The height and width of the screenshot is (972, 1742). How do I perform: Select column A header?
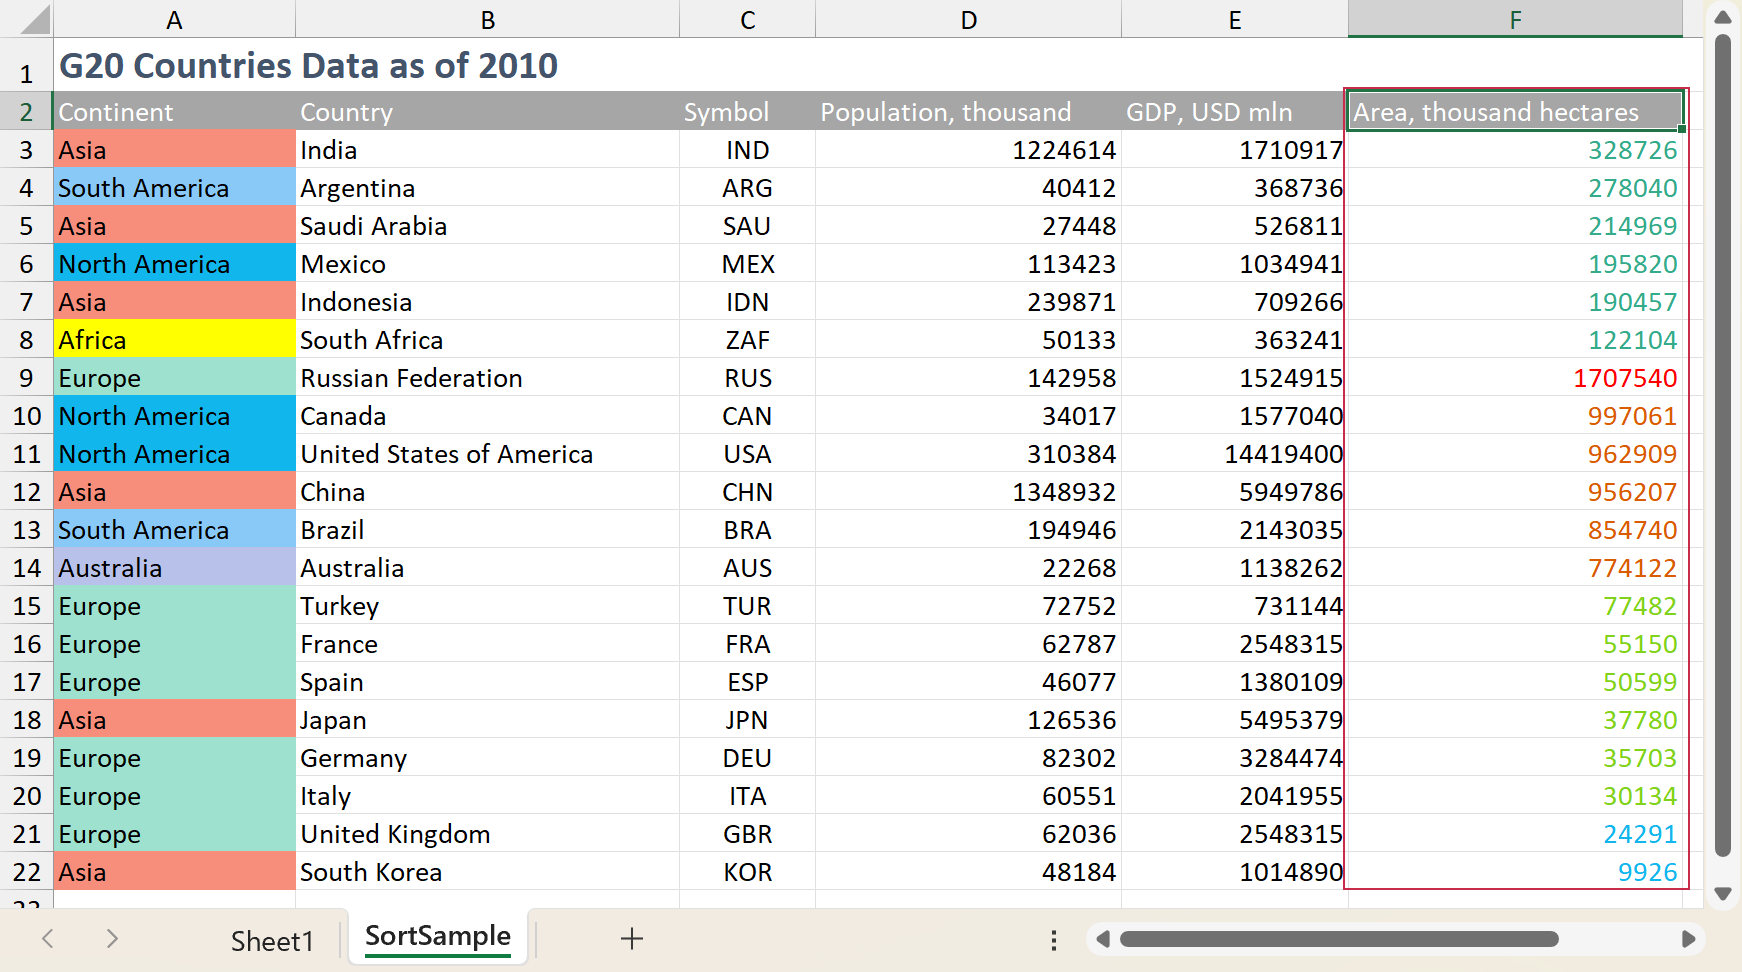click(x=174, y=19)
